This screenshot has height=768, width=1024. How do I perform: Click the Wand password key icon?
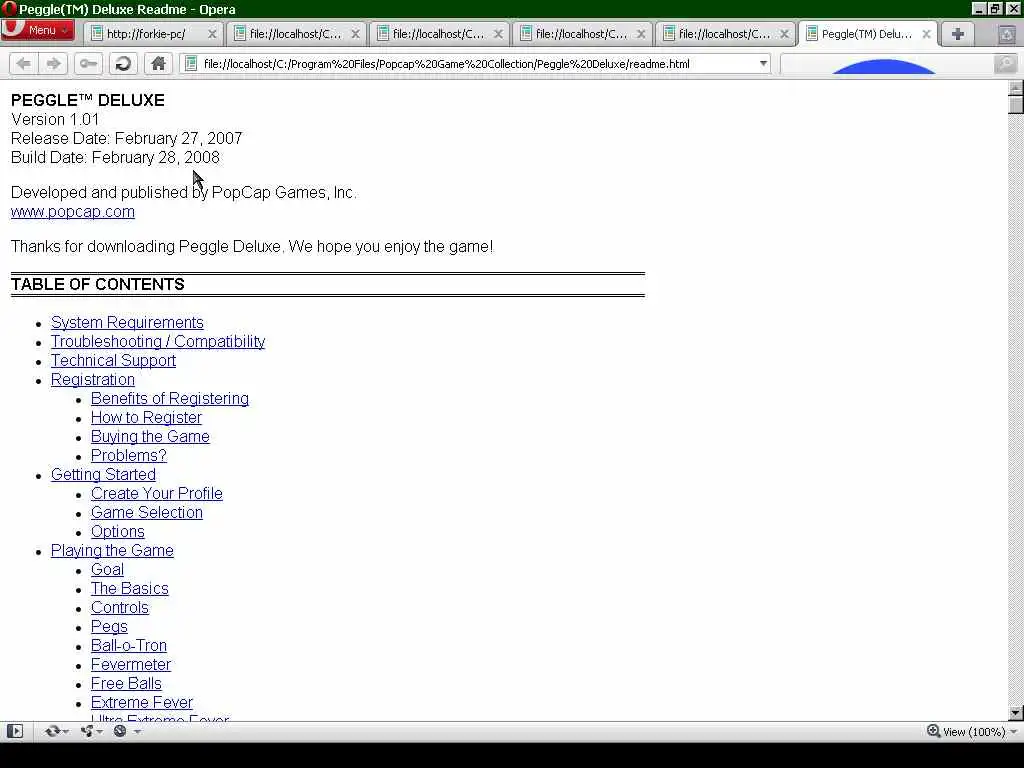pyautogui.click(x=88, y=63)
